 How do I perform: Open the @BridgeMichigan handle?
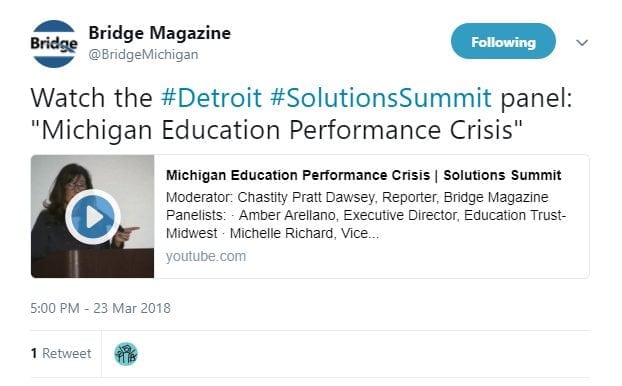143,54
